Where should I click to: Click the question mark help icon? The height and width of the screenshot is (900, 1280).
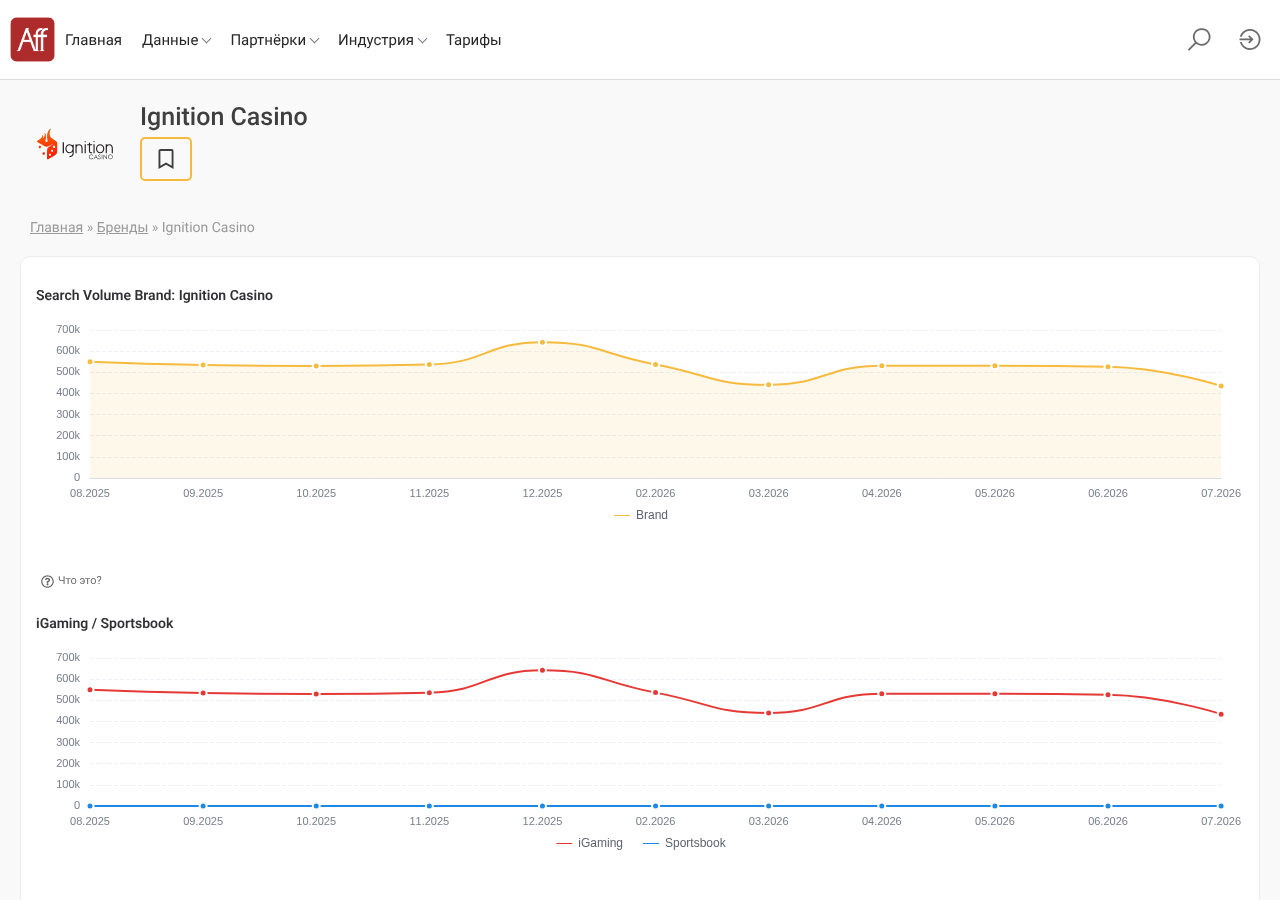47,581
